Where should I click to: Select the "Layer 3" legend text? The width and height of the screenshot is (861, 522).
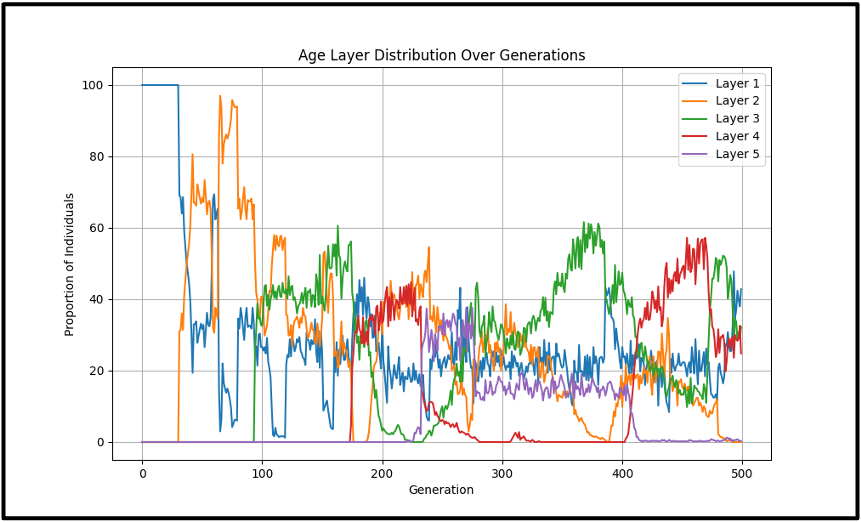tap(737, 119)
